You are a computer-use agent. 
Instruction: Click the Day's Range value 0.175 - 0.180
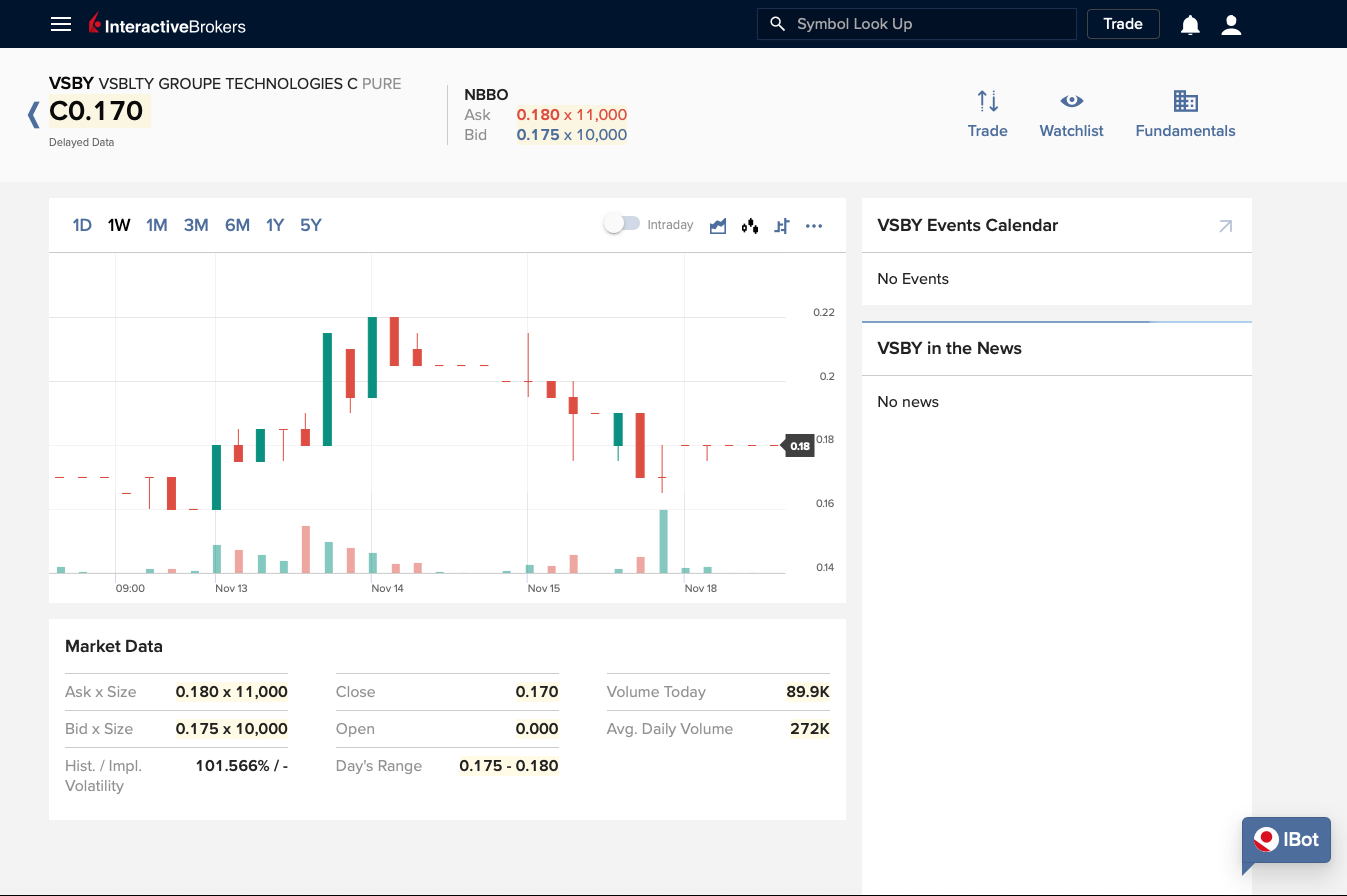click(x=509, y=766)
